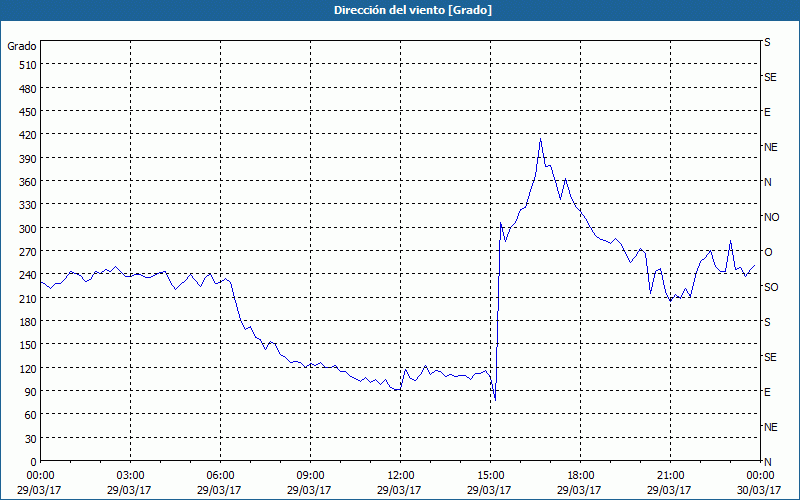Image resolution: width=800 pixels, height=500 pixels.
Task: Select the 29/03/17 date under 06:00
Action: [219, 490]
